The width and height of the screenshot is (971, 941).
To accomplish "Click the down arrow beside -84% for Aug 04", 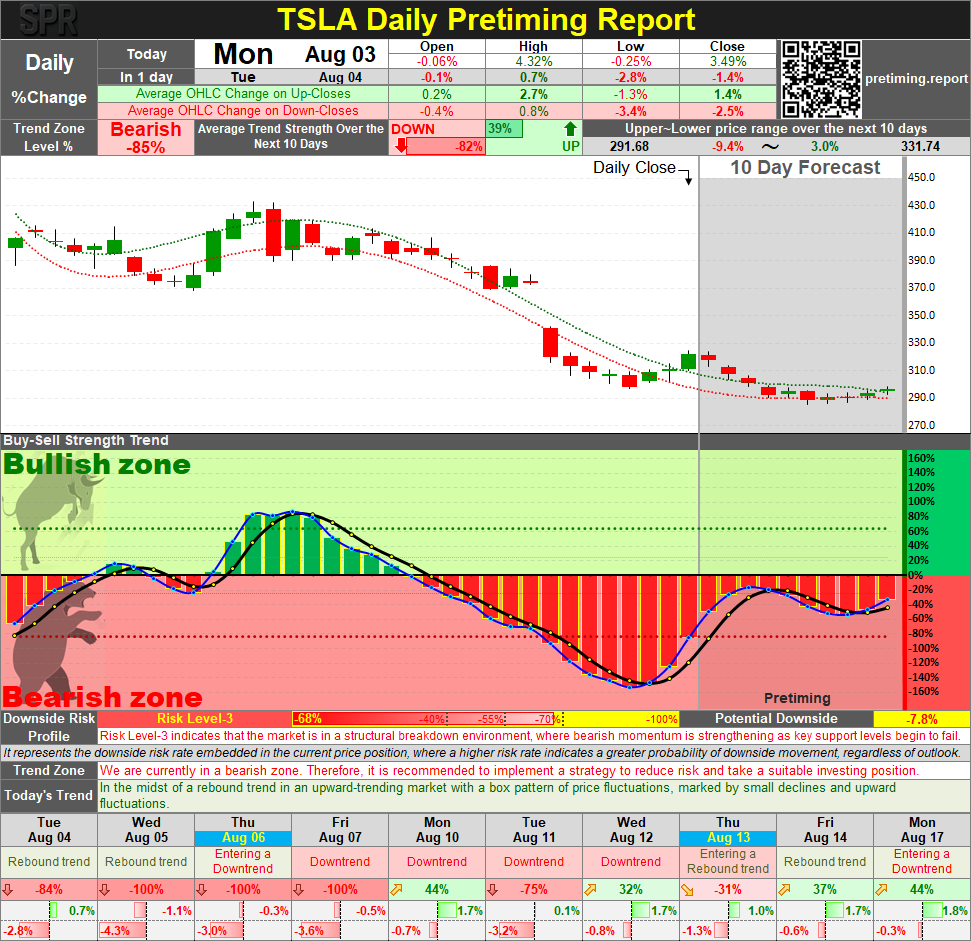I will 8,890.
